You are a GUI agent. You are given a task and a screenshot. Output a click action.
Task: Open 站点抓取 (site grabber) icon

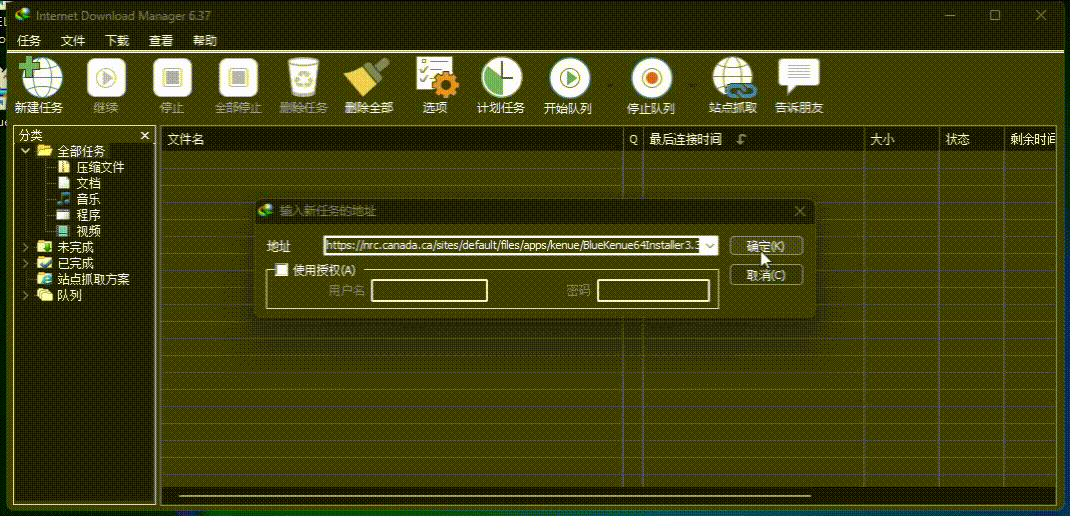click(x=732, y=78)
